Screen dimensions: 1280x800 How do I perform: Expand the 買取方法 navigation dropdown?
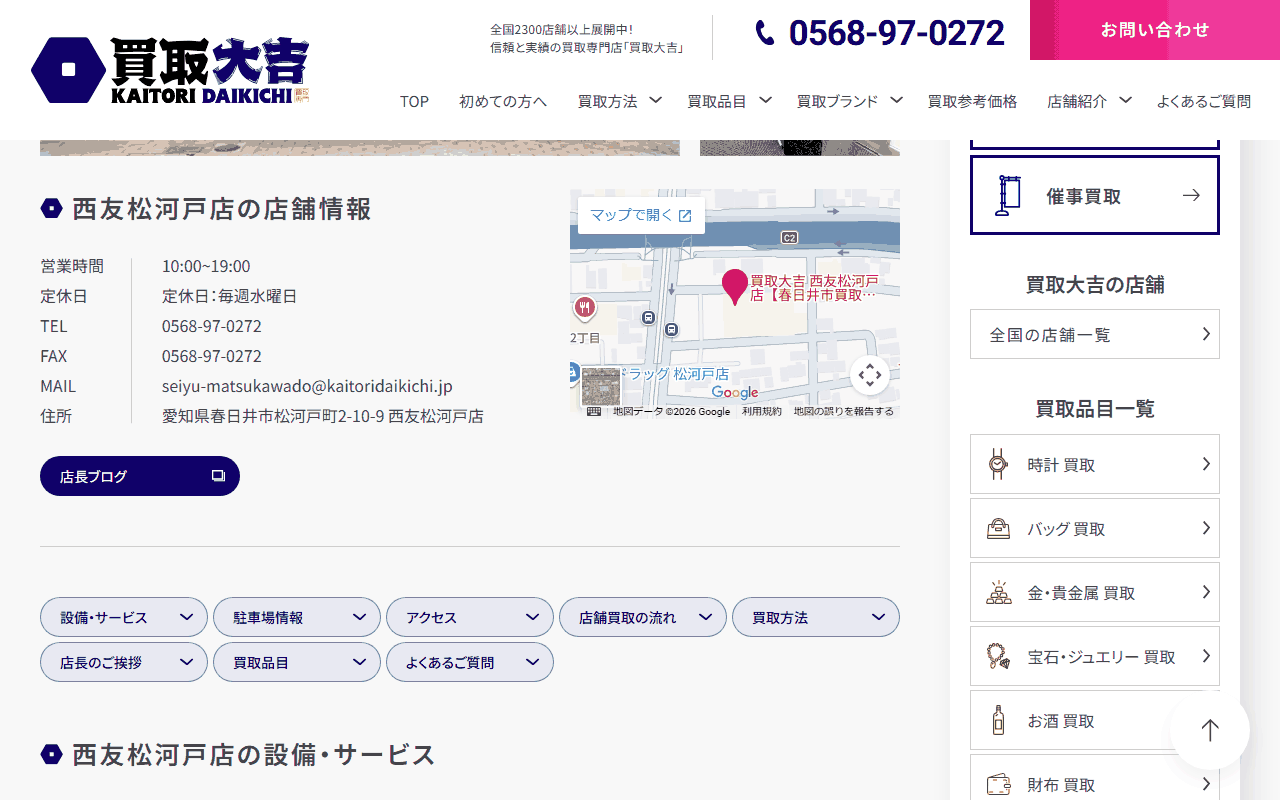(x=620, y=101)
